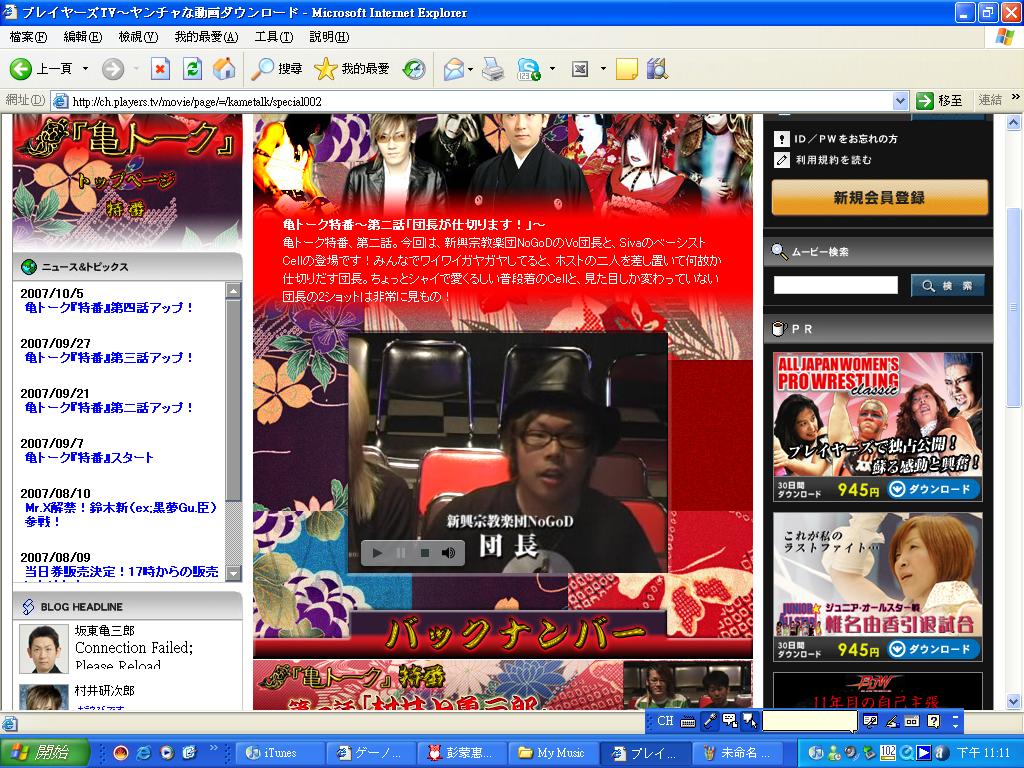
Task: Open the 椎名由香引退試合 ad banner
Action: 878,586
